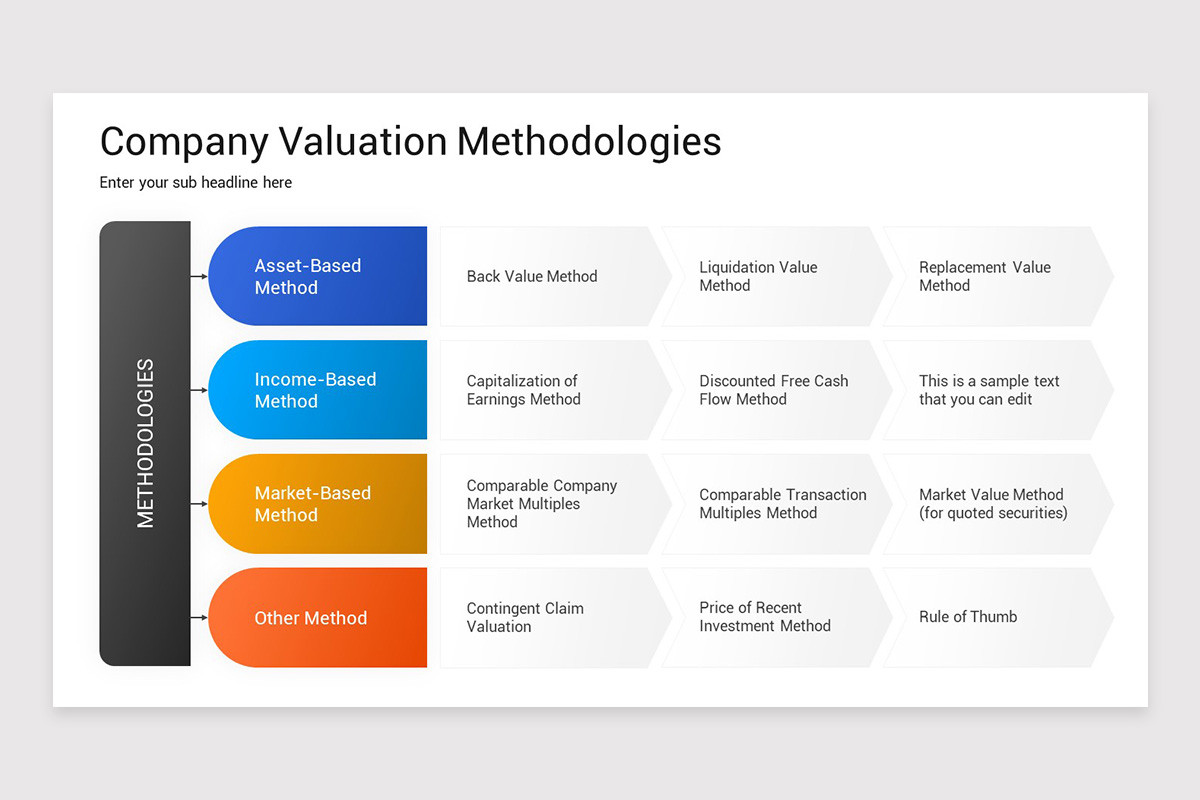Click the Back Value Method arrow box

(x=555, y=276)
